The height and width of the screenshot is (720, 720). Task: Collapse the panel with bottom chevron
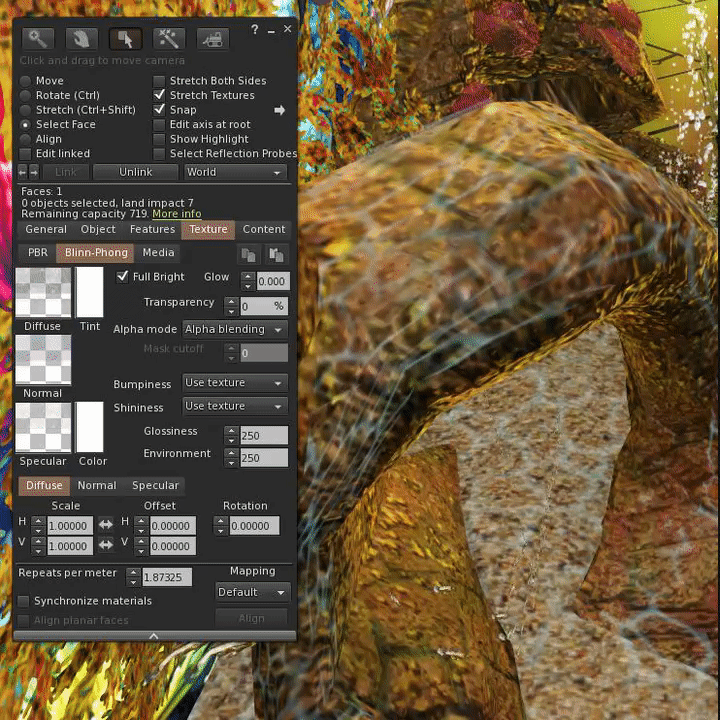coord(154,636)
